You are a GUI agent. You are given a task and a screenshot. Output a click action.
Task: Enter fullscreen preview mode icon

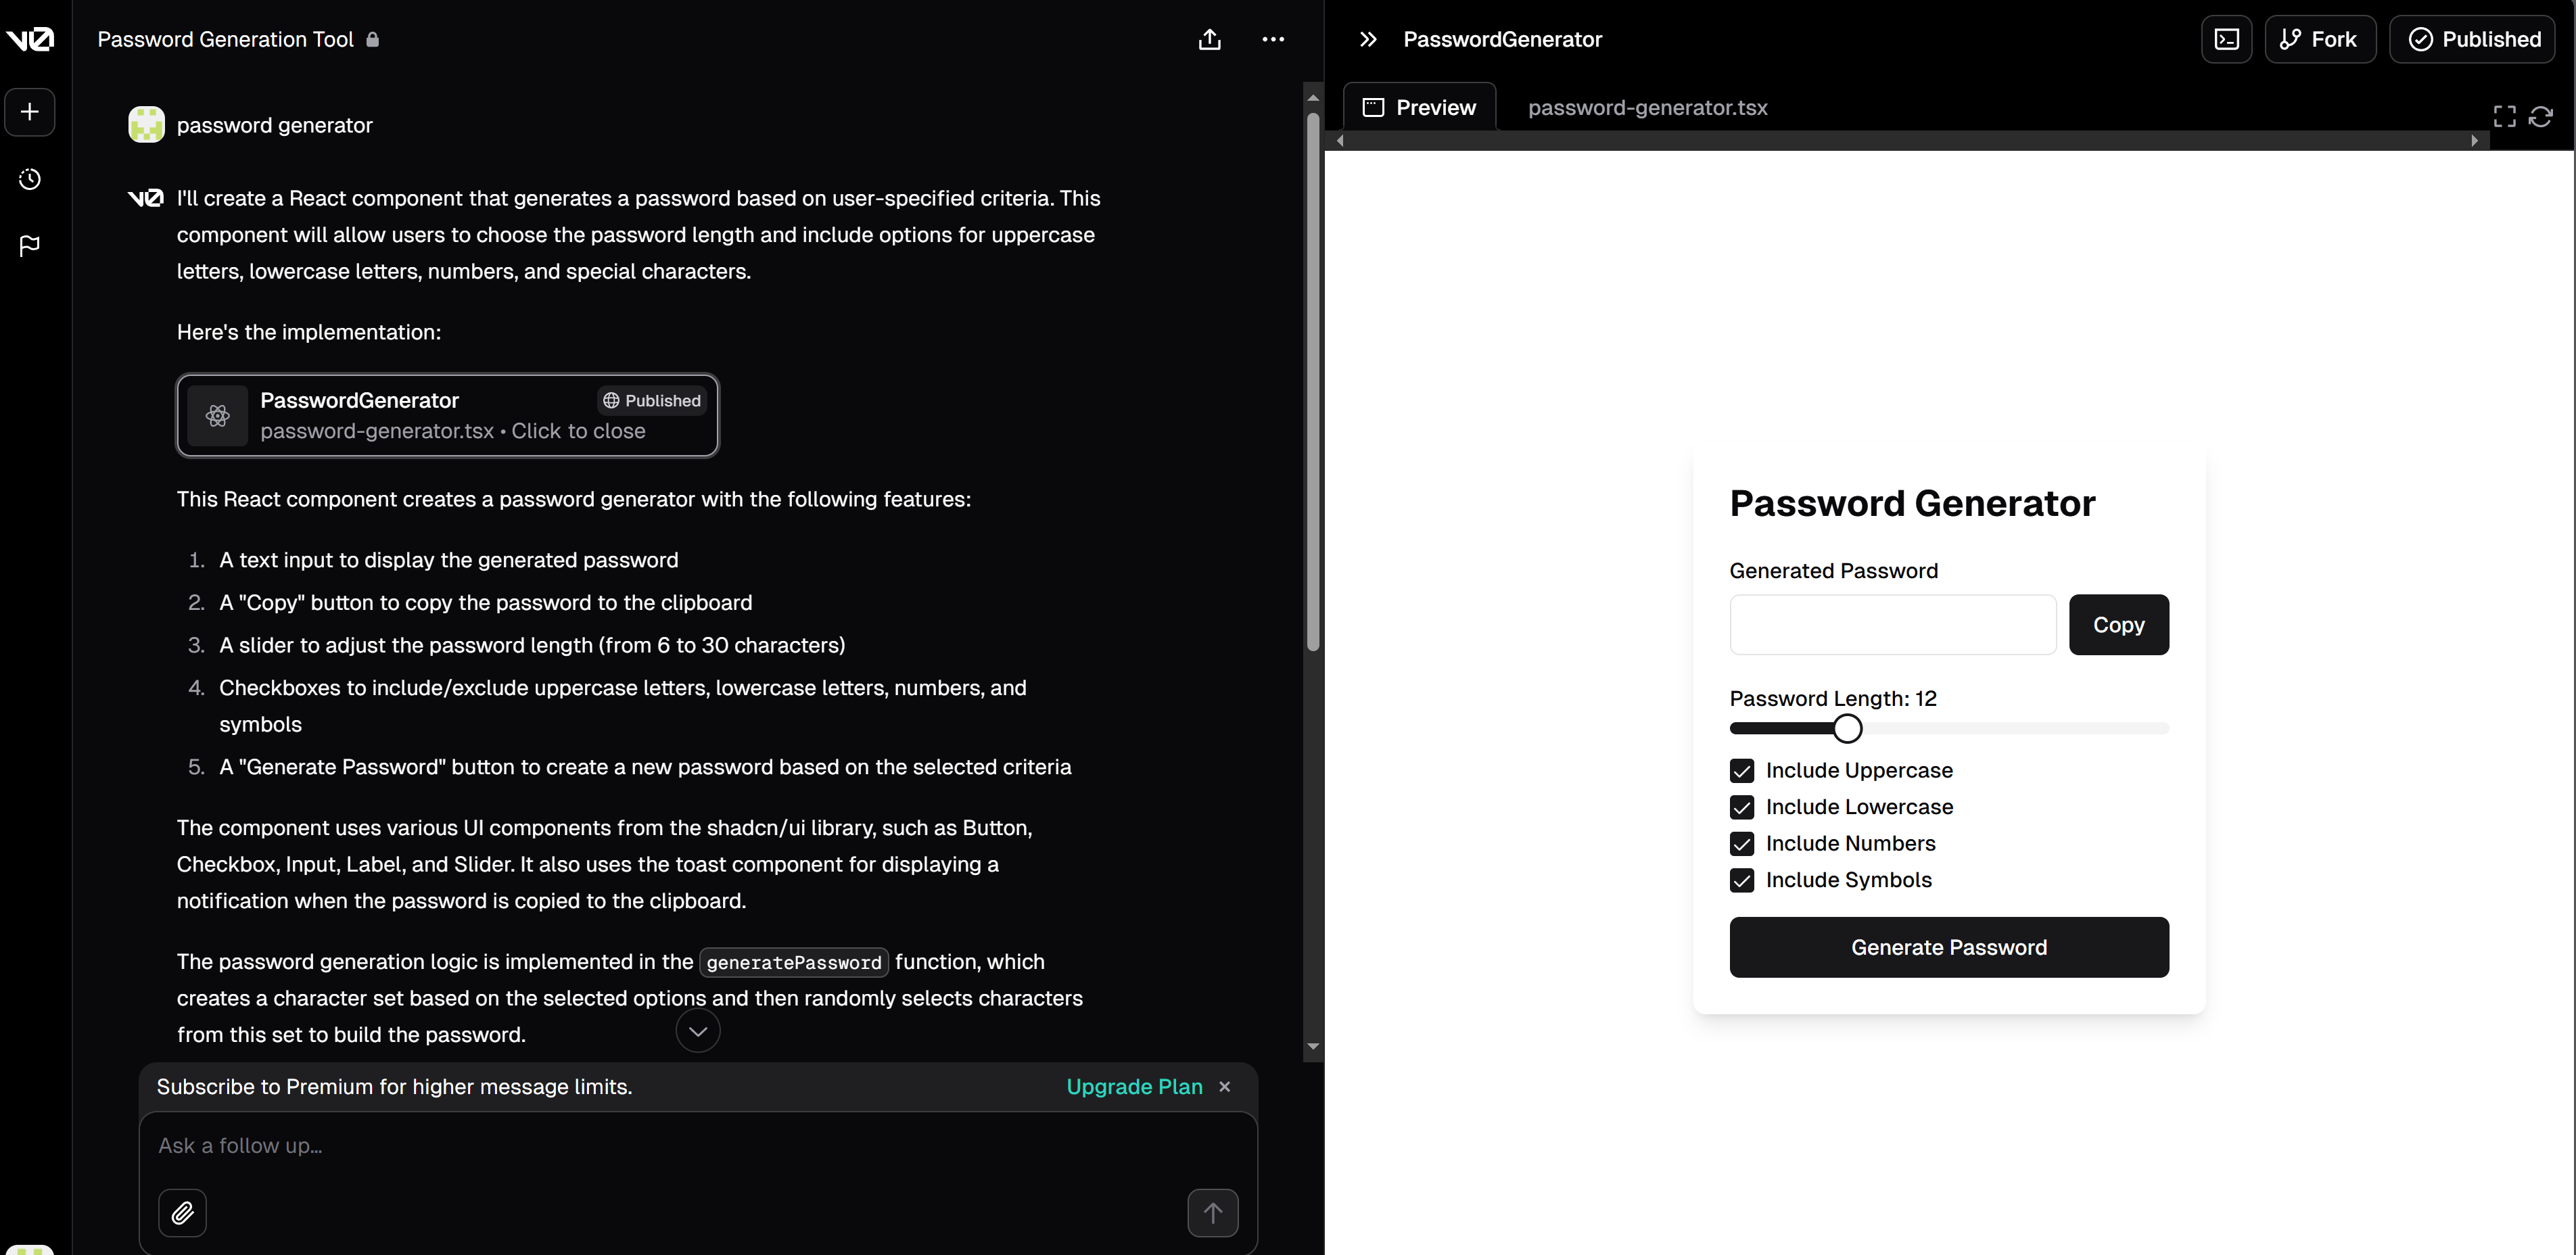[2504, 116]
